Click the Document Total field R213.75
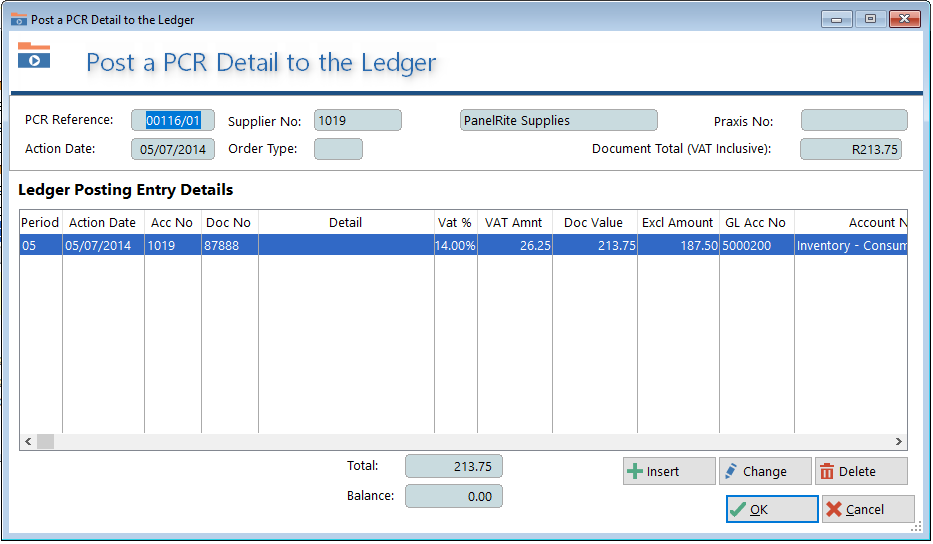933x544 pixels. pyautogui.click(x=851, y=149)
